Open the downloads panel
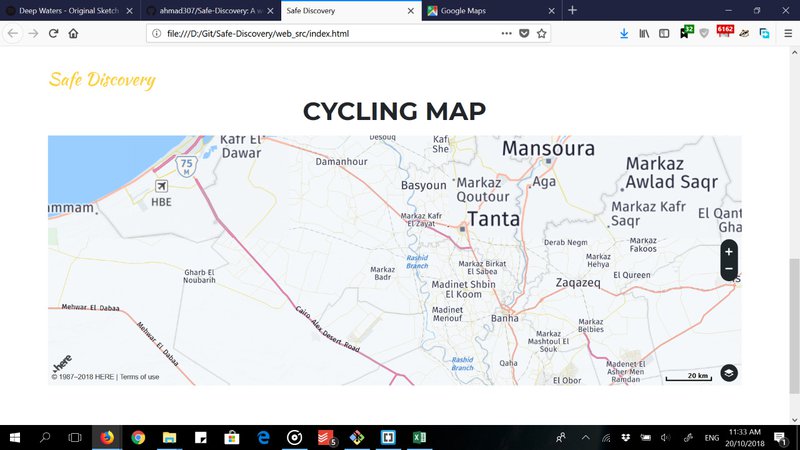Image resolution: width=800 pixels, height=450 pixels. tap(623, 34)
